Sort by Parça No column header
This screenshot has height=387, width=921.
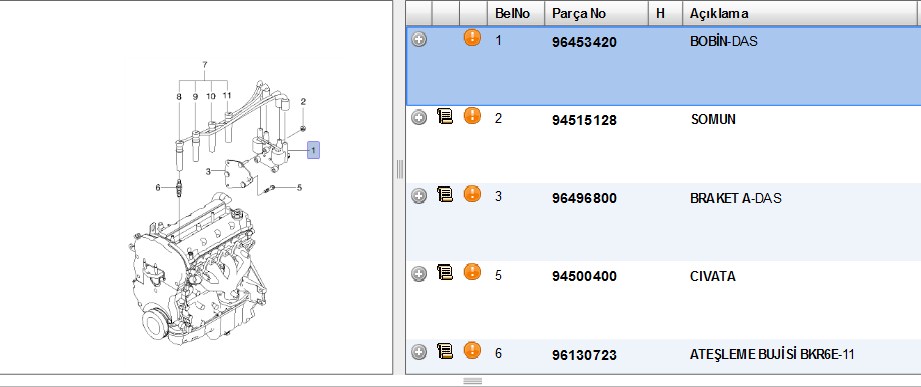coord(596,13)
